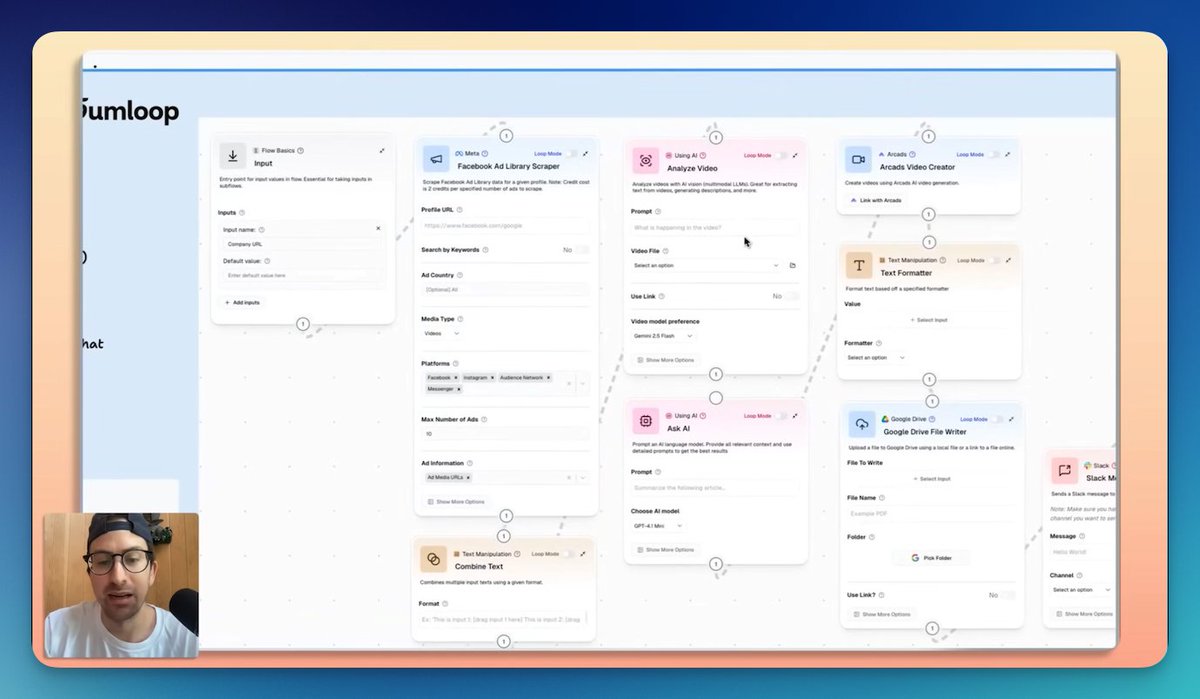
Task: Expand the Ask AI node via corner arrows
Action: pyautogui.click(x=795, y=415)
